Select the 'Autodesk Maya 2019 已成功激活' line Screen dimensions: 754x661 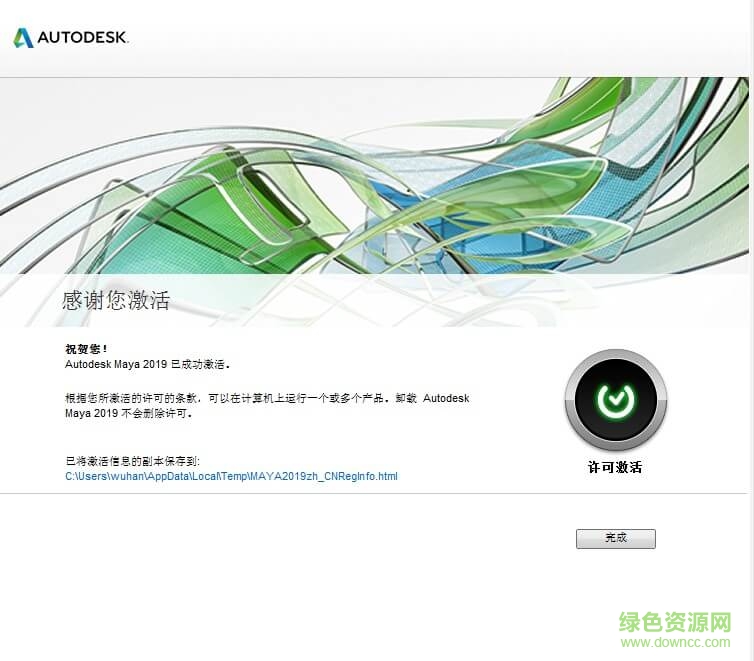pyautogui.click(x=148, y=364)
